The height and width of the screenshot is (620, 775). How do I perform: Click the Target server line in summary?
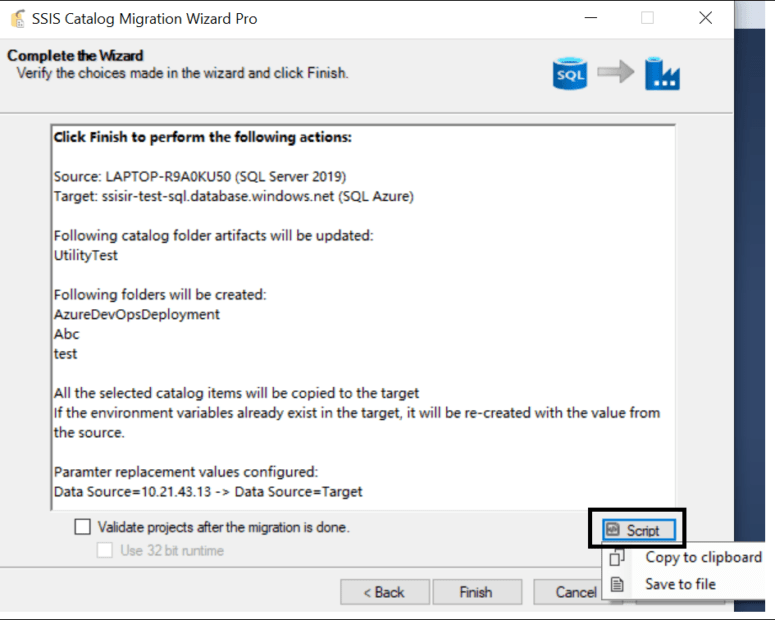point(234,196)
